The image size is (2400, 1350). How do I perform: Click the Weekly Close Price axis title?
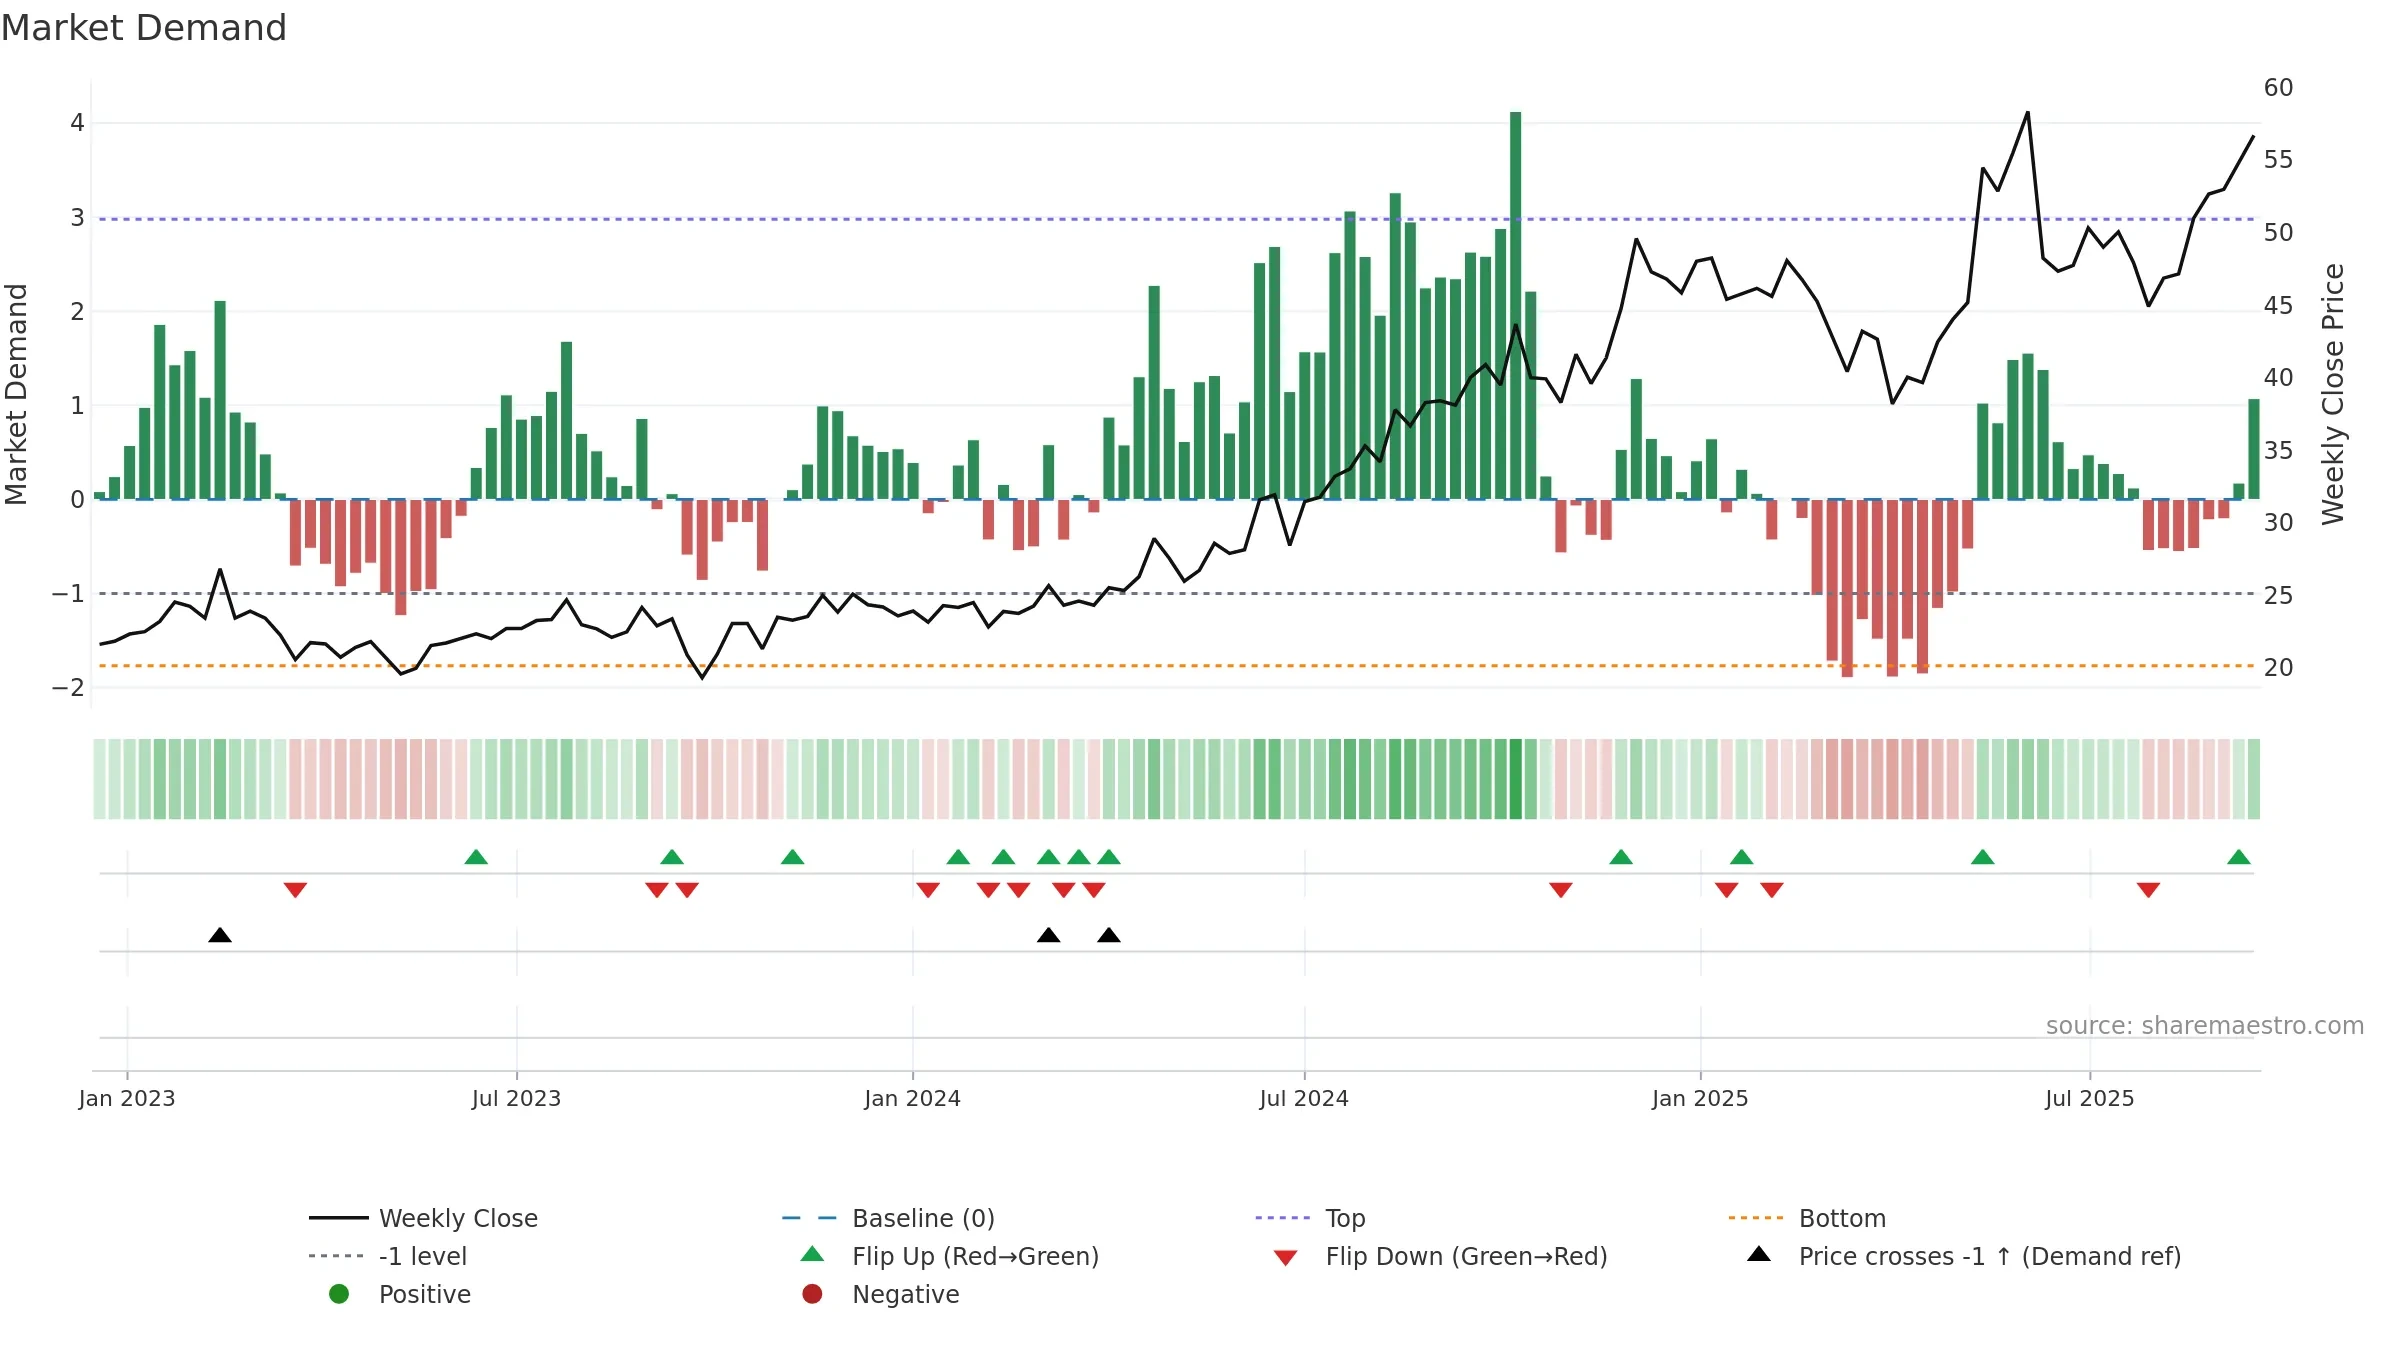point(2333,394)
